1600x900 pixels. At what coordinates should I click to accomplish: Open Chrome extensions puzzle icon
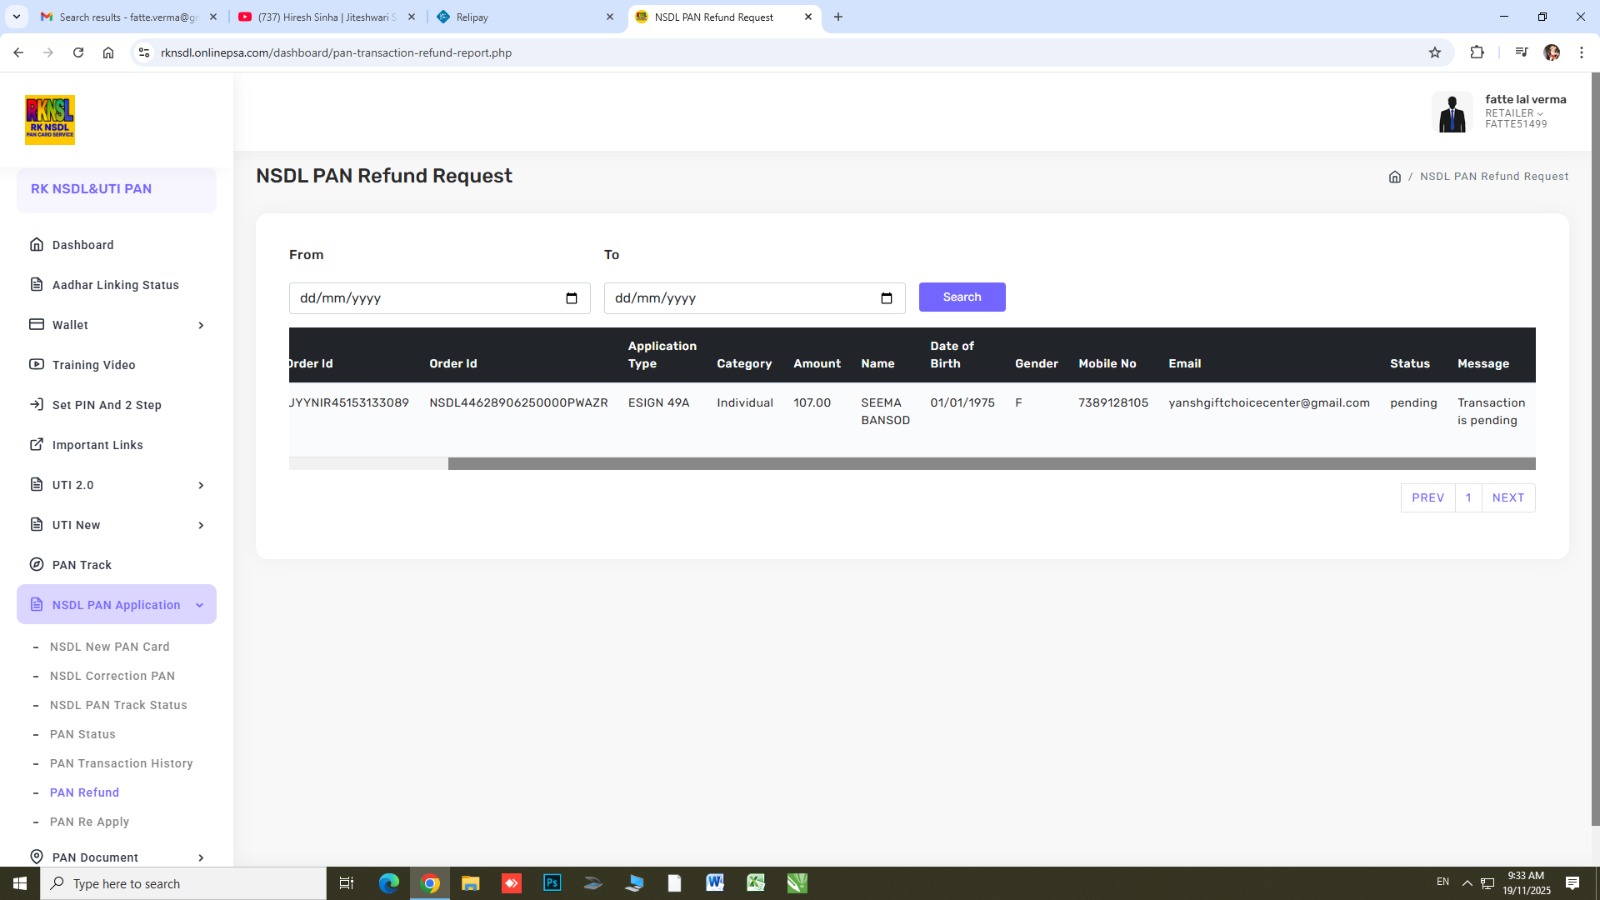1477,53
